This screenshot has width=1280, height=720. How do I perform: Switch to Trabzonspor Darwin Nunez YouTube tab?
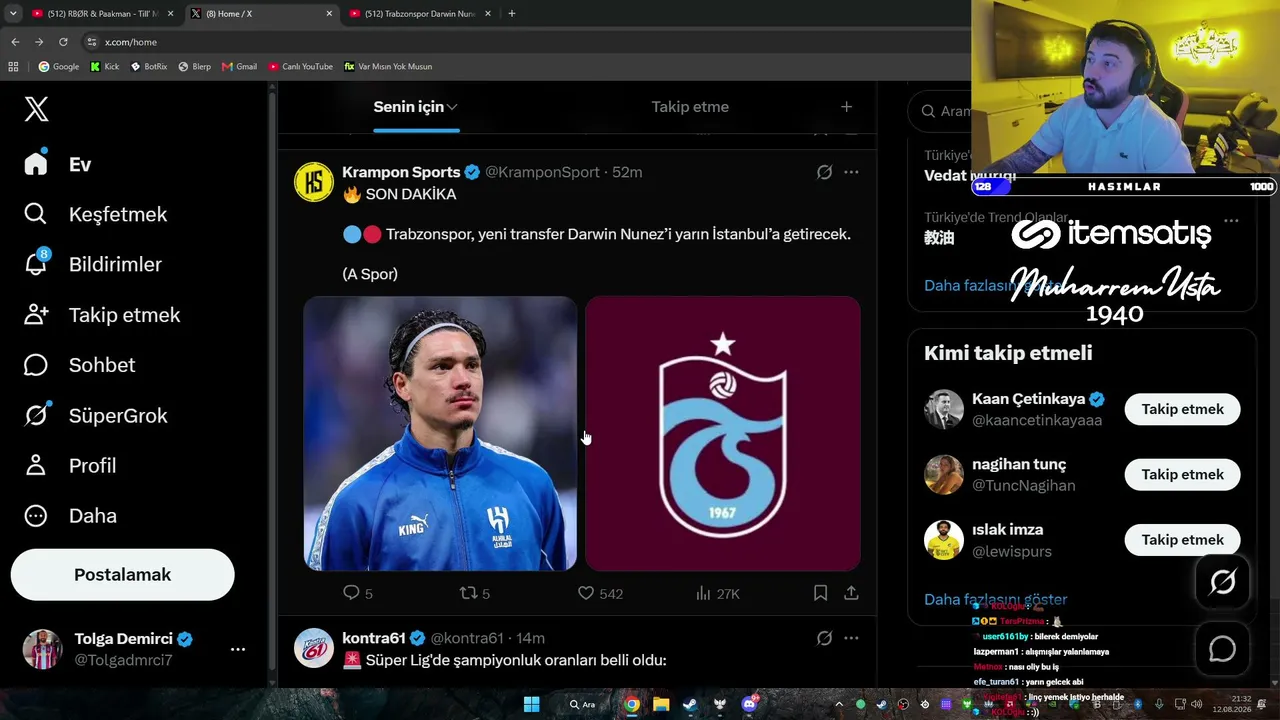tap(419, 14)
